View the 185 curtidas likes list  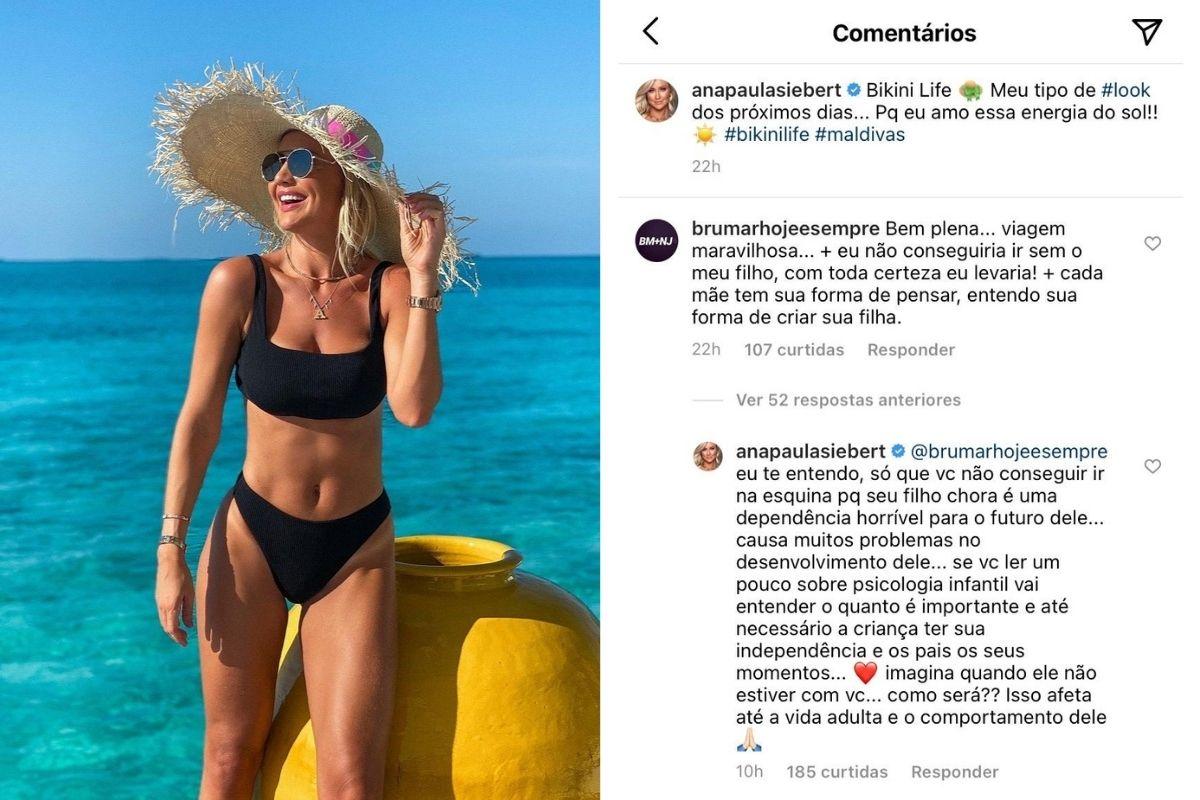coord(837,772)
